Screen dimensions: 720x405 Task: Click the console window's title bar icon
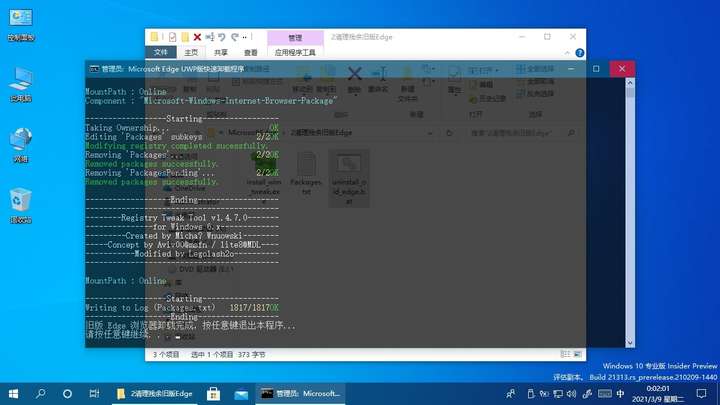pyautogui.click(x=94, y=69)
